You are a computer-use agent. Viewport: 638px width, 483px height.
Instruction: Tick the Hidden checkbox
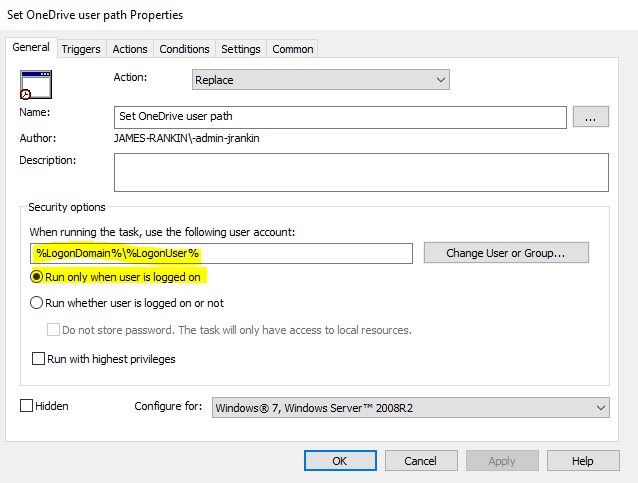[26, 406]
